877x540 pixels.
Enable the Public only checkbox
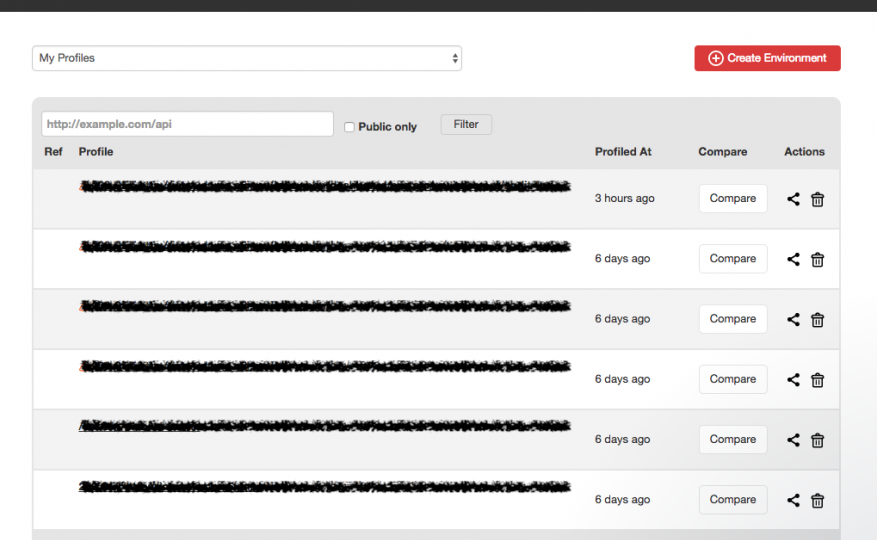tap(349, 127)
